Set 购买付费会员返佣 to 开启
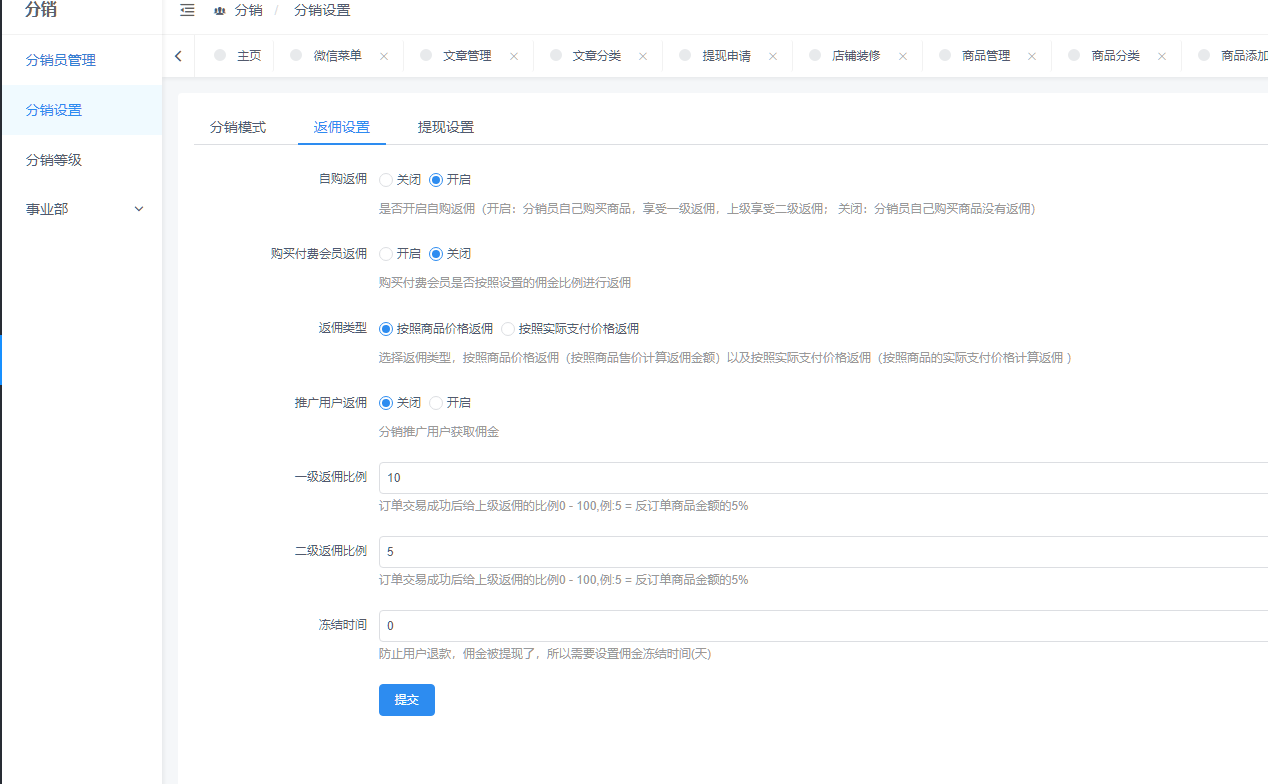The height and width of the screenshot is (784, 1268). [x=386, y=254]
